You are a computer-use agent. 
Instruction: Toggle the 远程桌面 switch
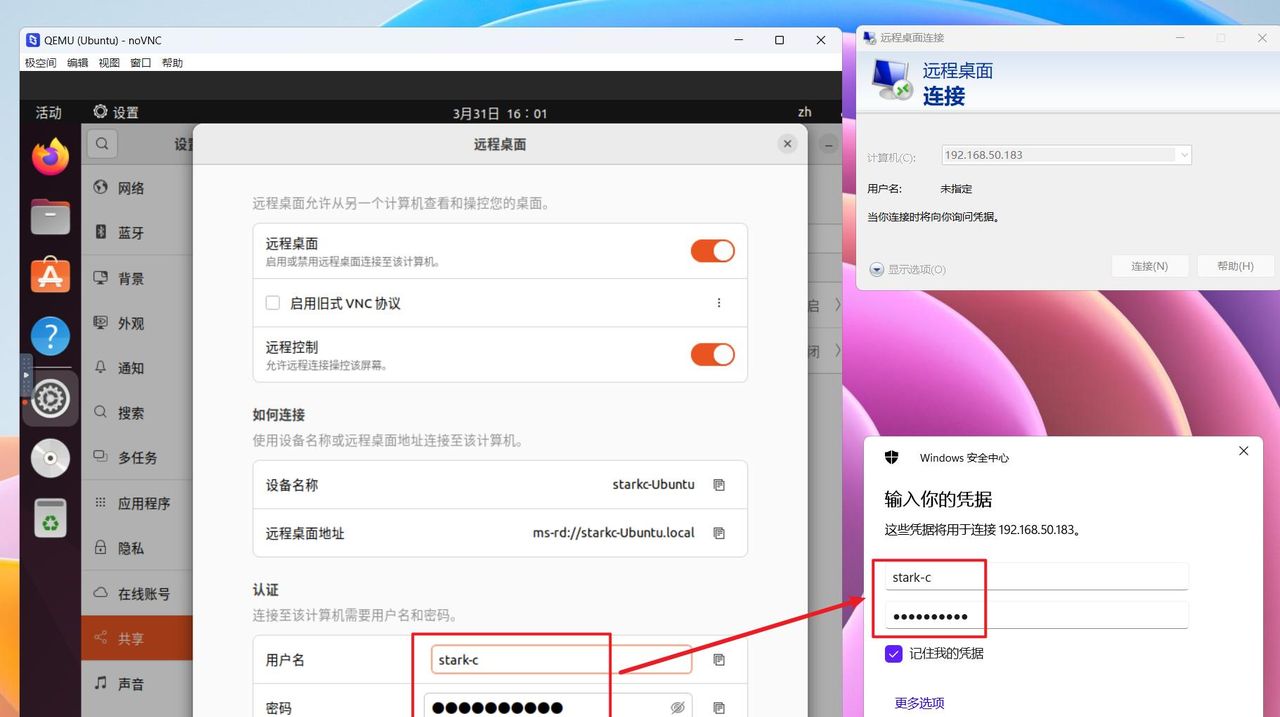pos(712,251)
